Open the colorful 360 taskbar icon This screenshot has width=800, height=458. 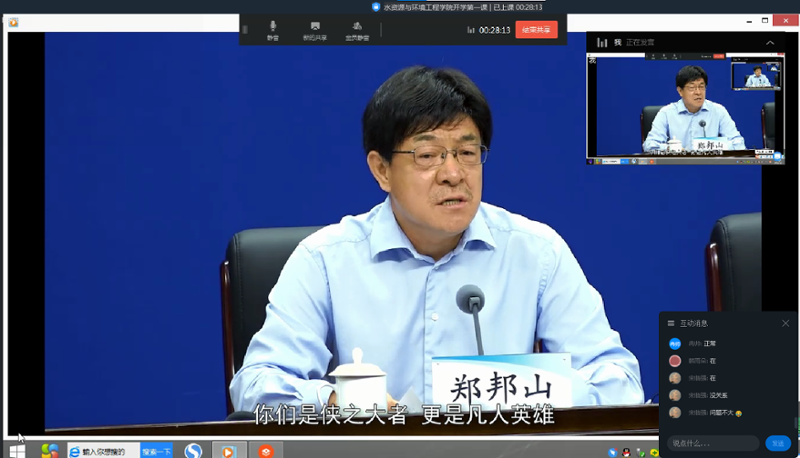[50, 451]
